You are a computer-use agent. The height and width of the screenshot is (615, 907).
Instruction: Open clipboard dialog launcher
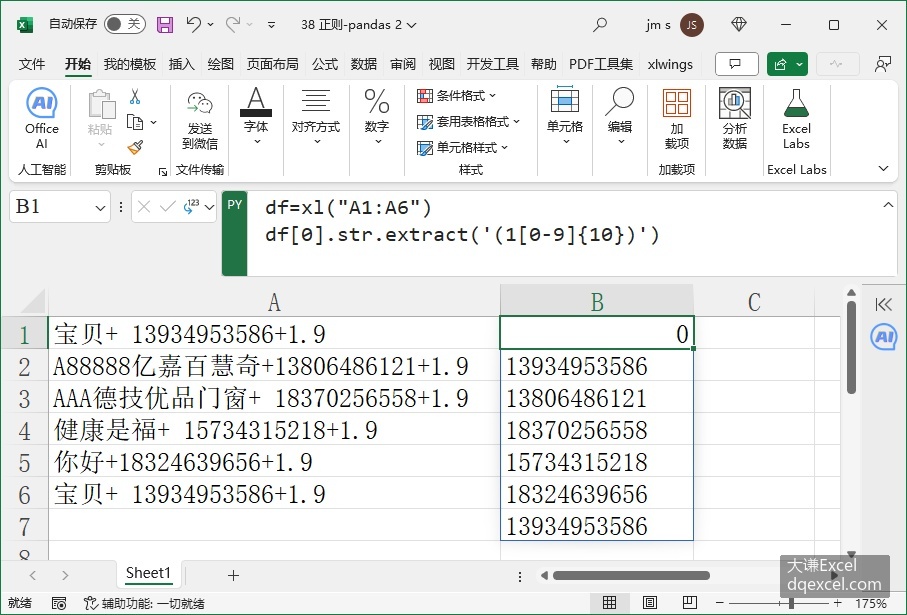(163, 172)
